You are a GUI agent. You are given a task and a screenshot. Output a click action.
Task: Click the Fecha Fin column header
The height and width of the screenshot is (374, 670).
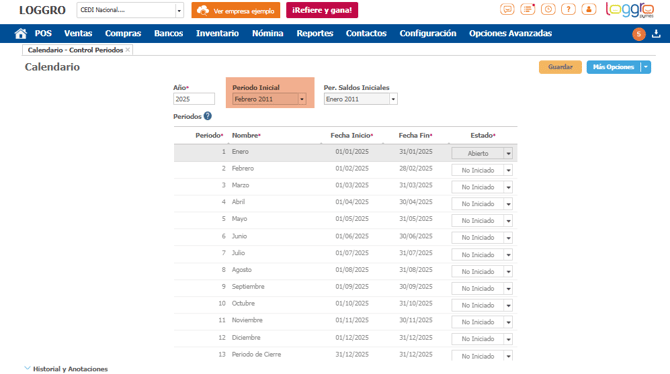click(415, 135)
